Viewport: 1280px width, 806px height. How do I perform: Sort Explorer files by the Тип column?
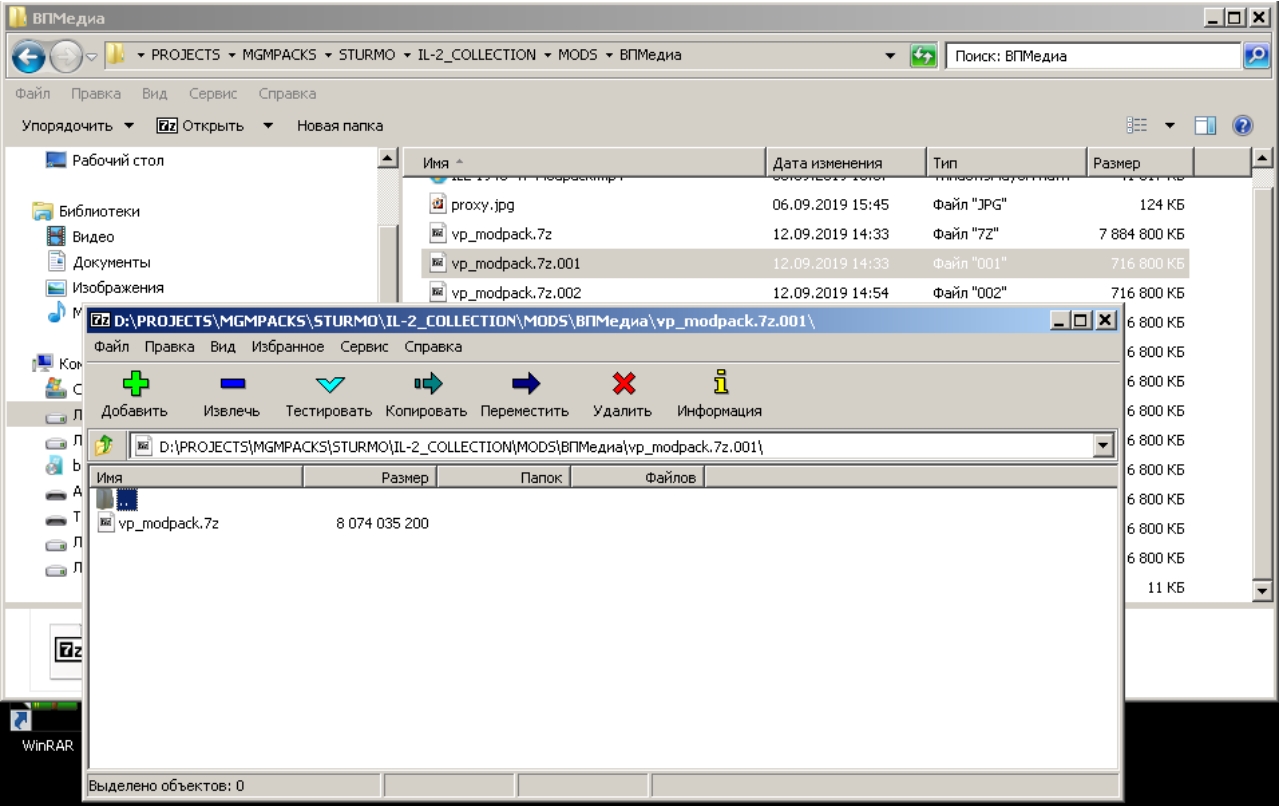click(x=1005, y=163)
